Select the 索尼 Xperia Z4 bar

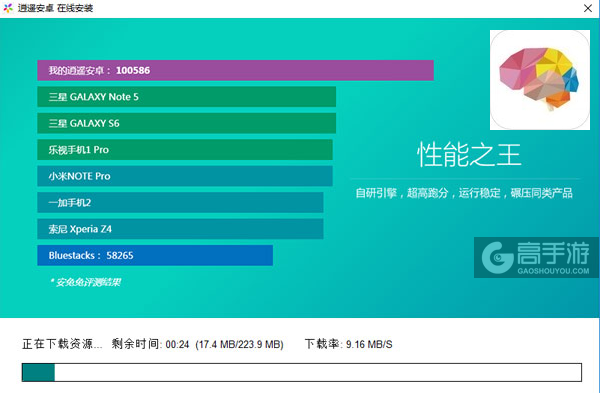[180, 229]
